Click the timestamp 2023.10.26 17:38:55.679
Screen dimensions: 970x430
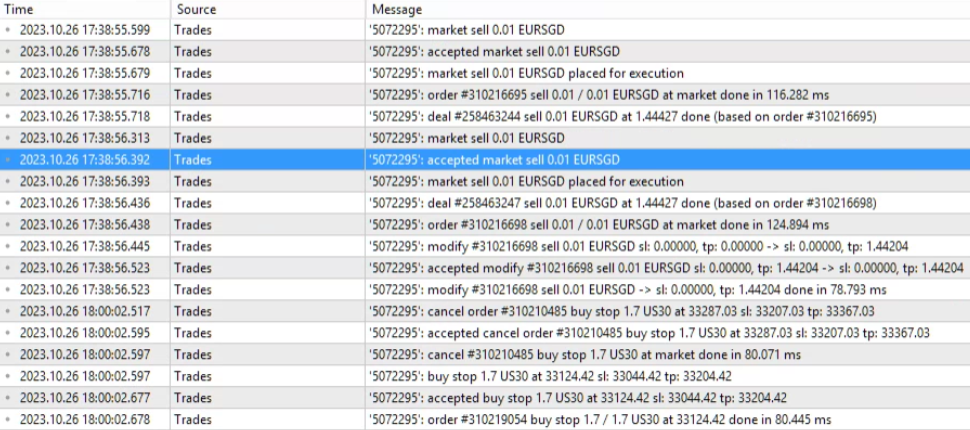(x=84, y=73)
